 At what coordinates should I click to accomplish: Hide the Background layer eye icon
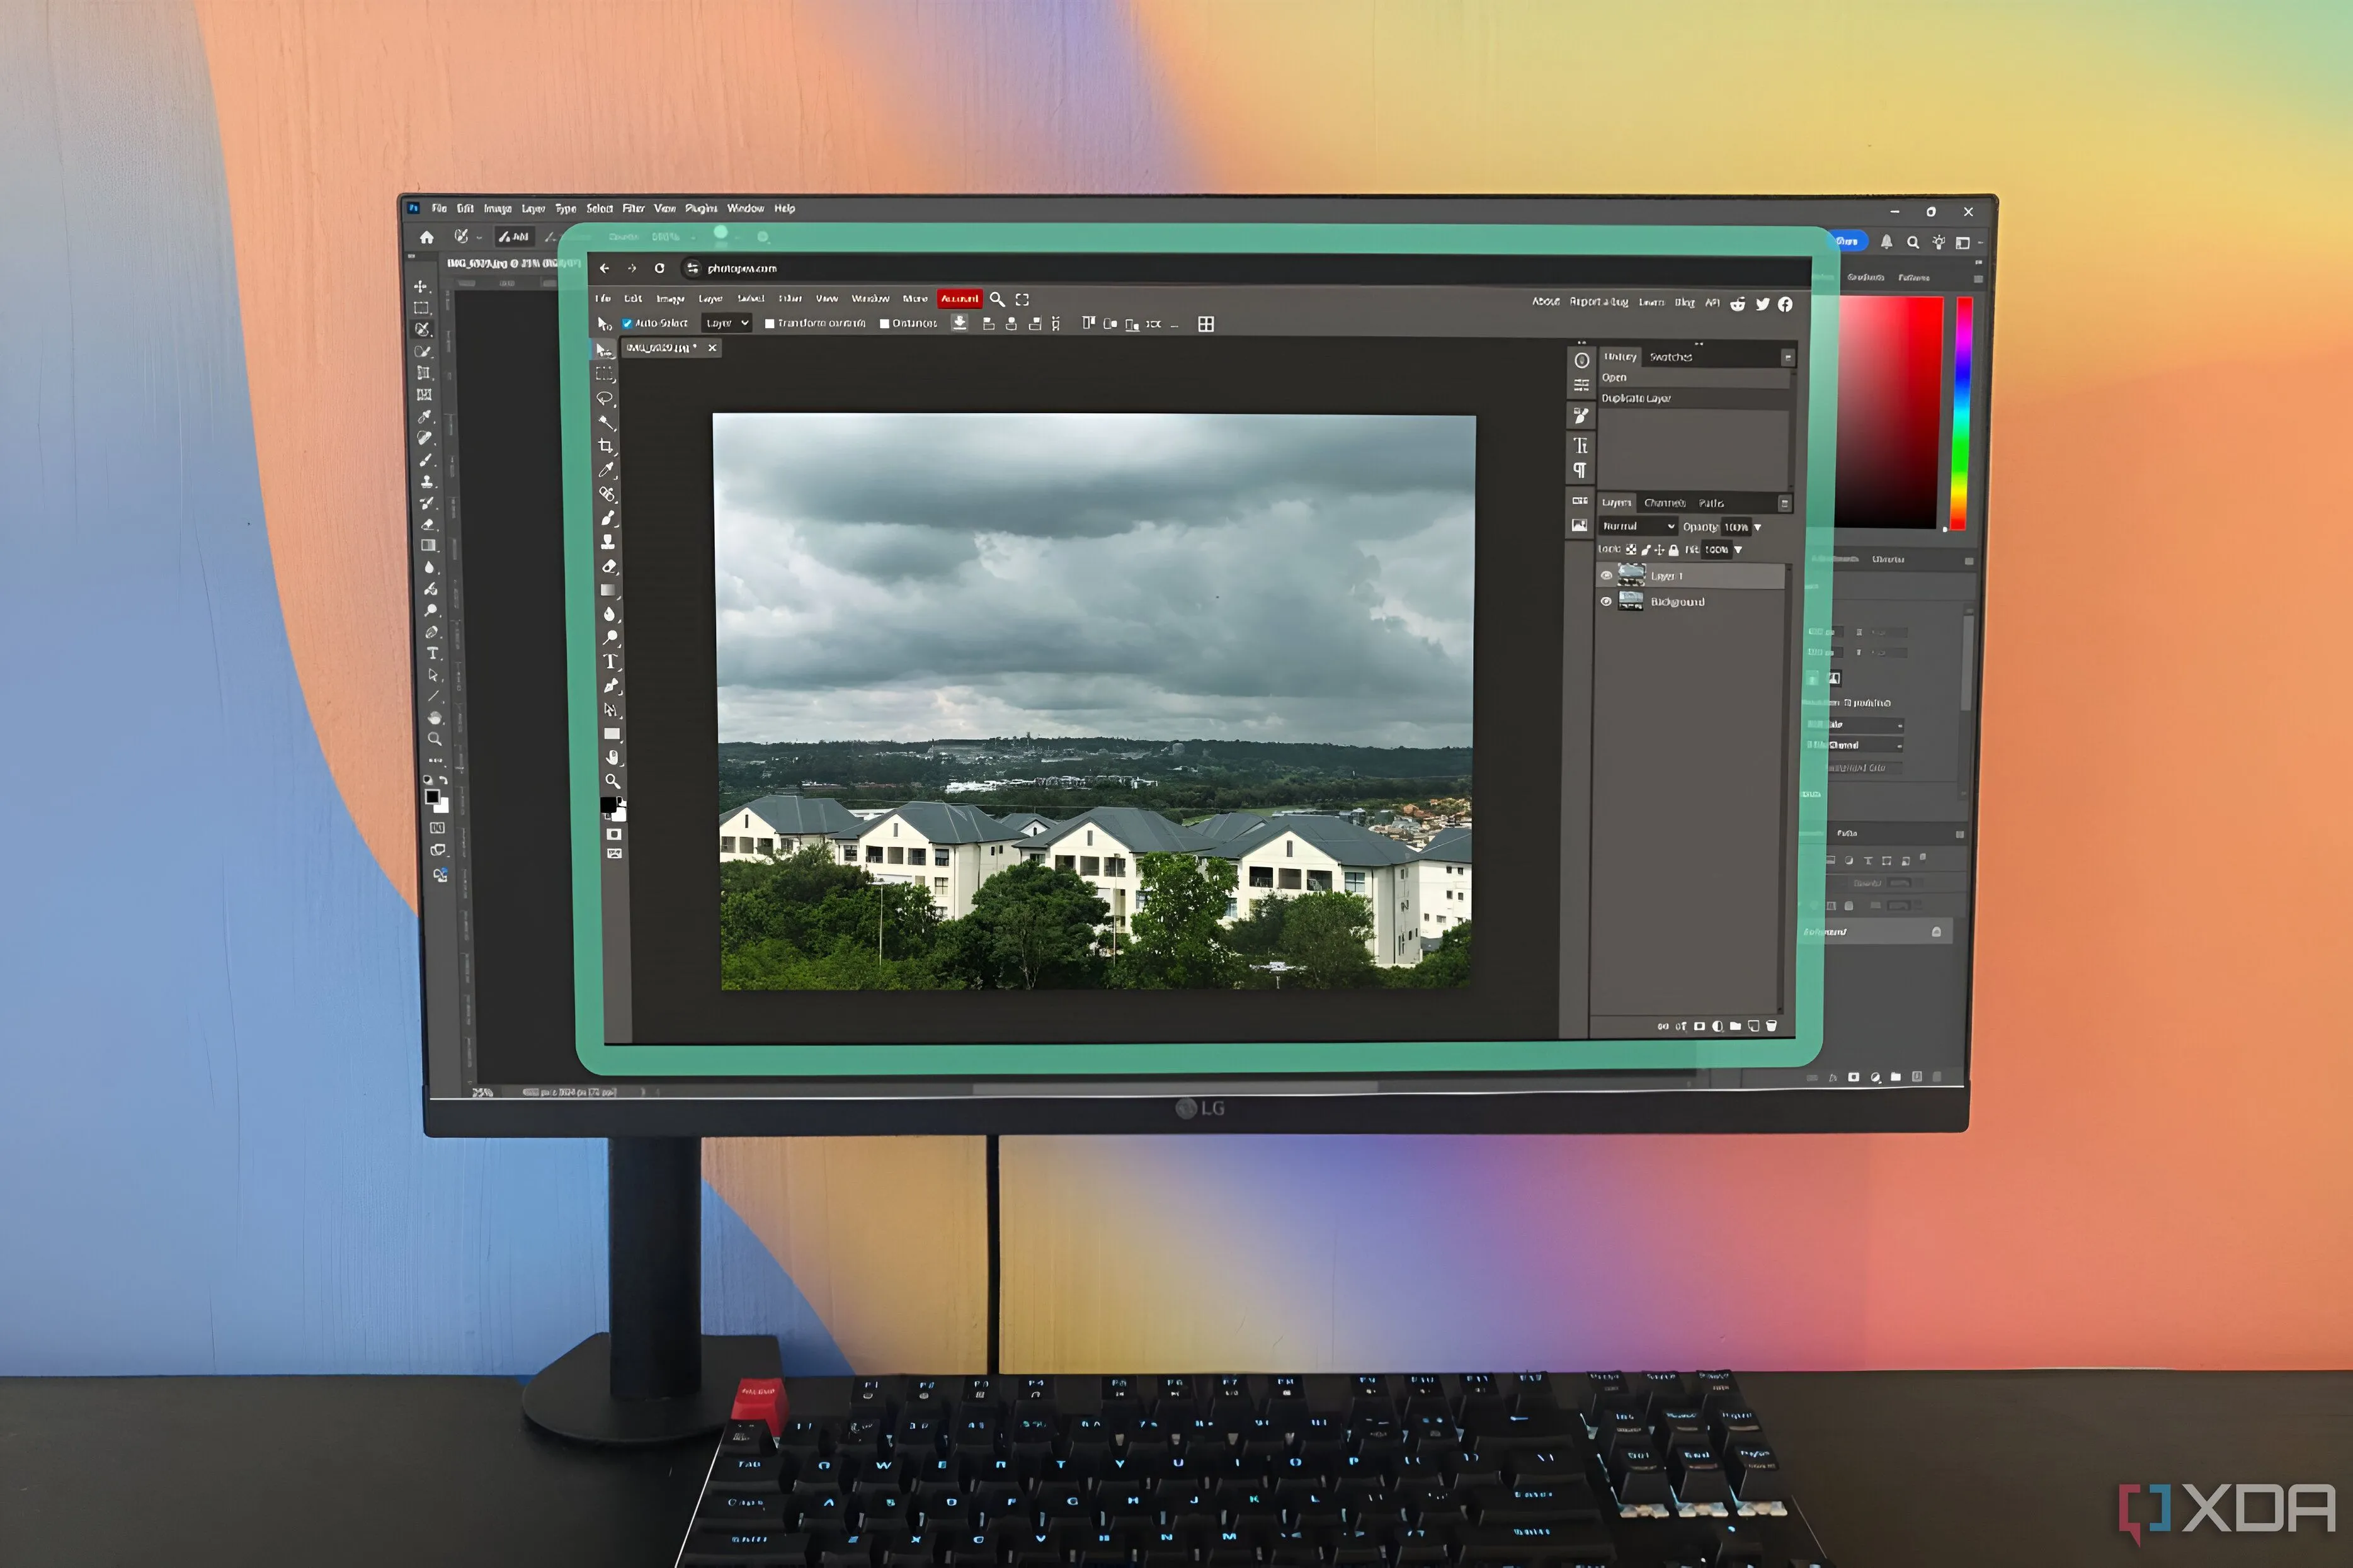(x=1606, y=601)
